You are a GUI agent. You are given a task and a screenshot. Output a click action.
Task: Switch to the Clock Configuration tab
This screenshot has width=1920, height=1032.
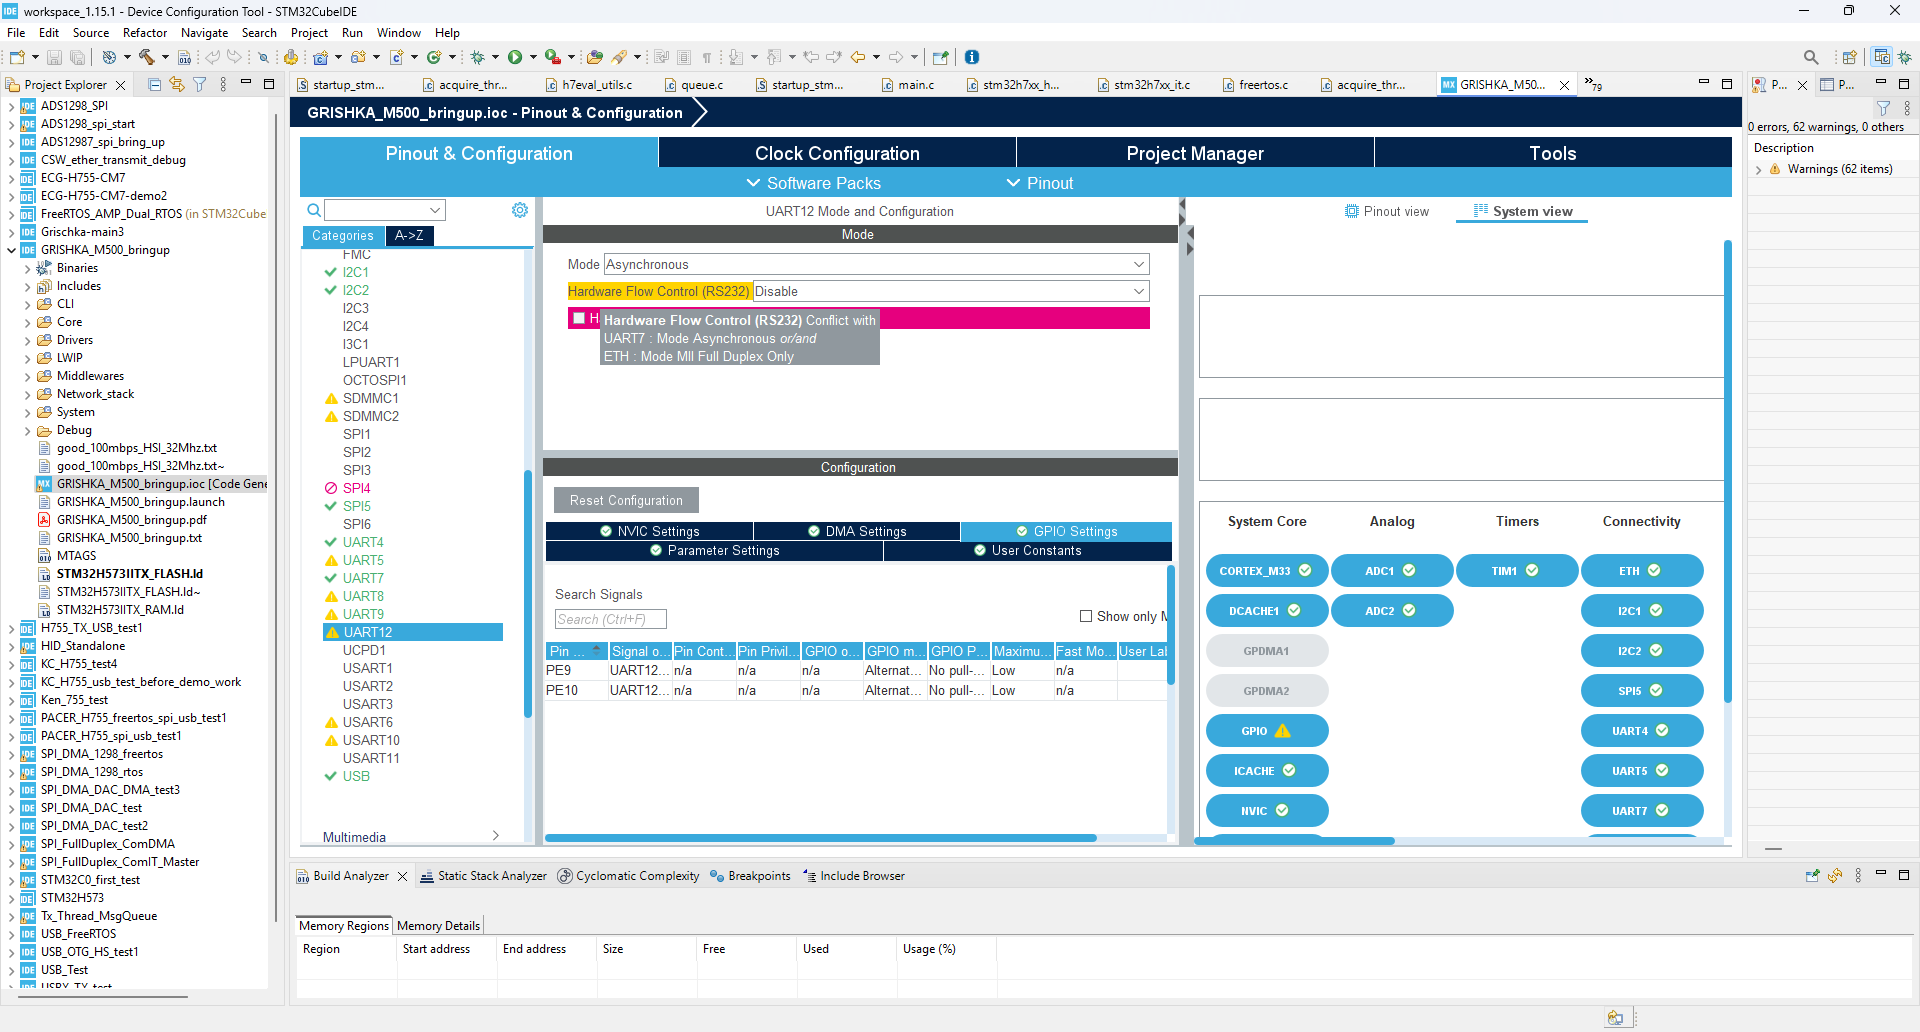tap(837, 153)
